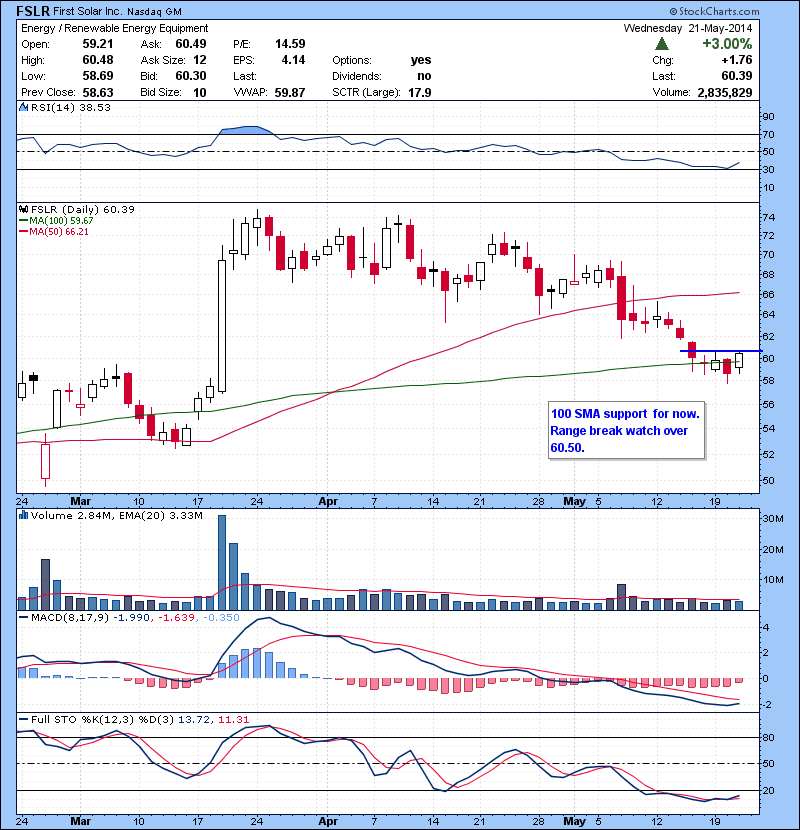This screenshot has height=830, width=800.
Task: Click the FSLR ticker symbol in the title
Action: click(x=33, y=11)
